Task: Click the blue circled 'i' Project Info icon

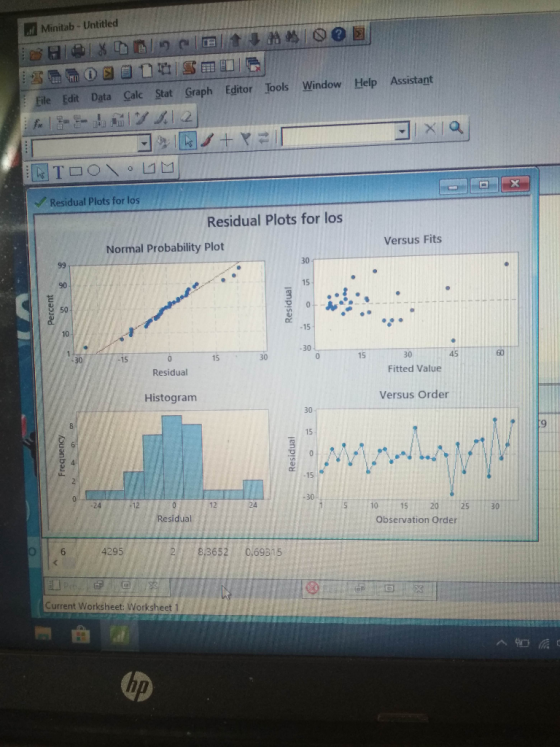Action: click(91, 74)
